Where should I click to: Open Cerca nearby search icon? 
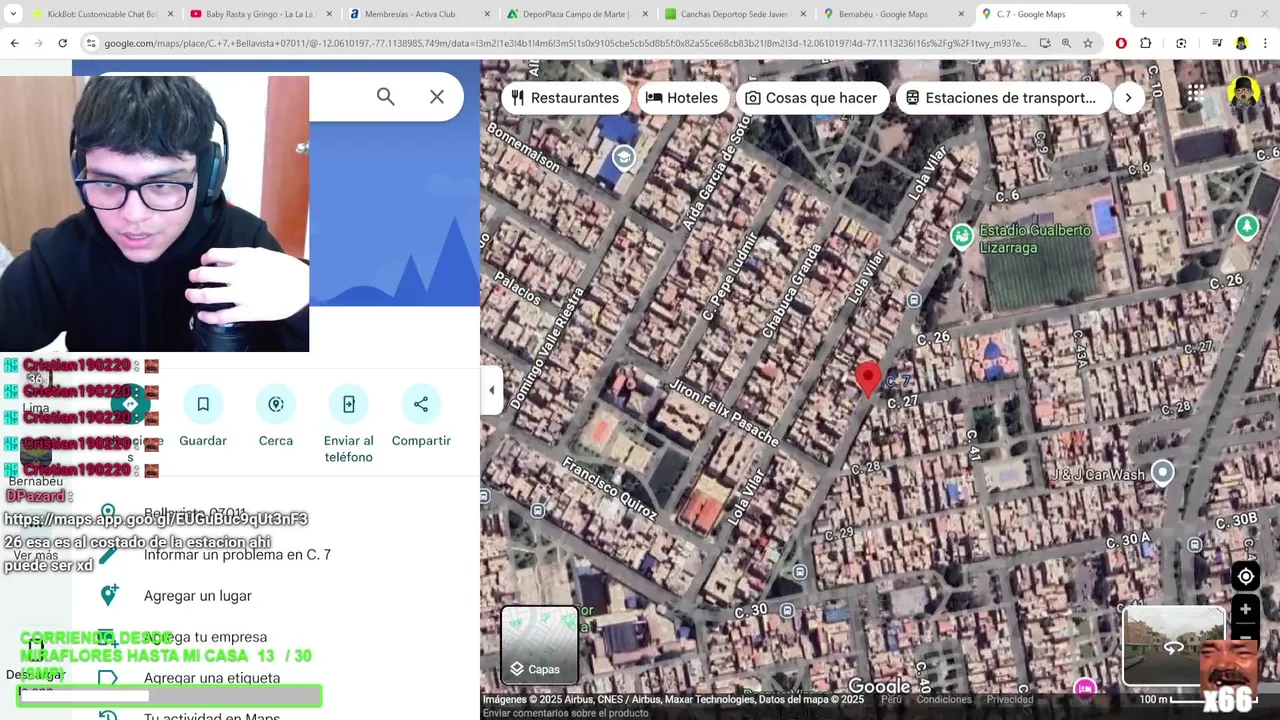coord(276,404)
